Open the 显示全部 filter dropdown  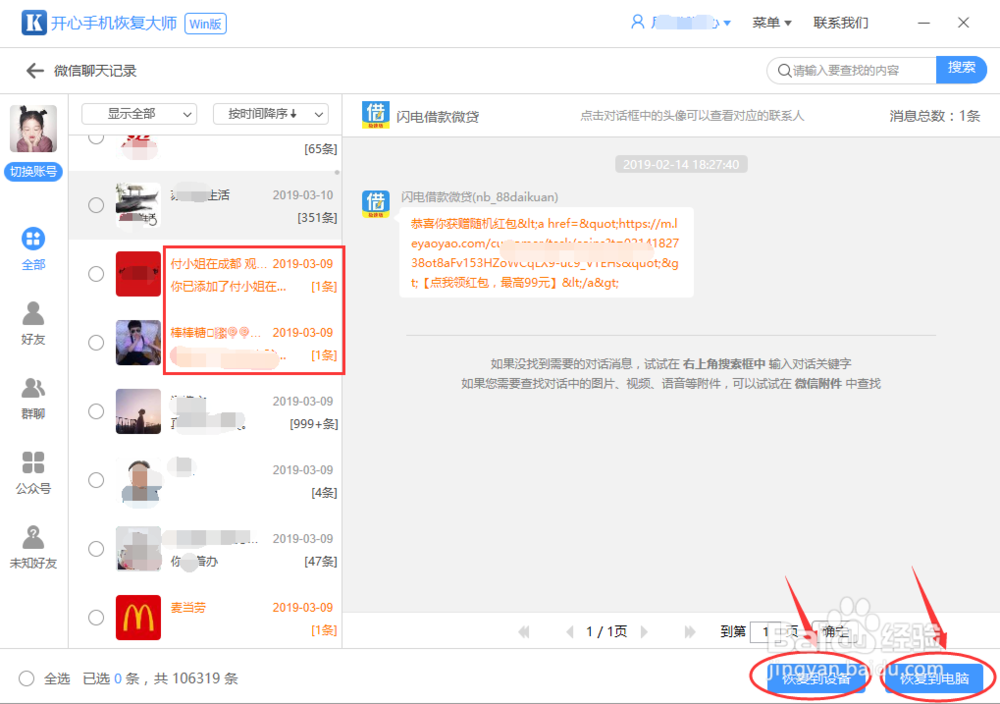click(x=140, y=114)
